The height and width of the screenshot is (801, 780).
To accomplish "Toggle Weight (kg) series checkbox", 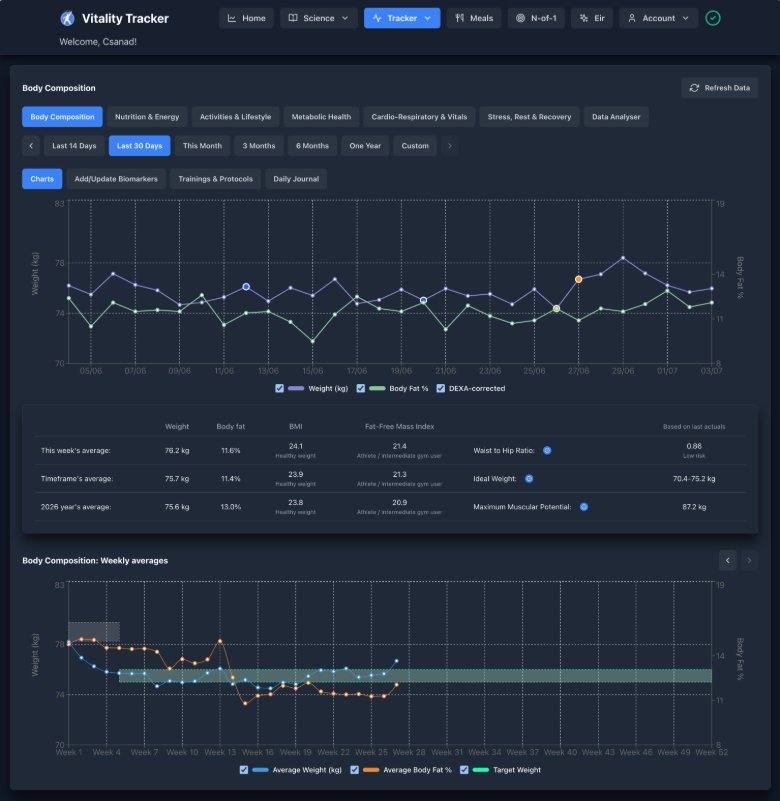I will click(x=279, y=388).
